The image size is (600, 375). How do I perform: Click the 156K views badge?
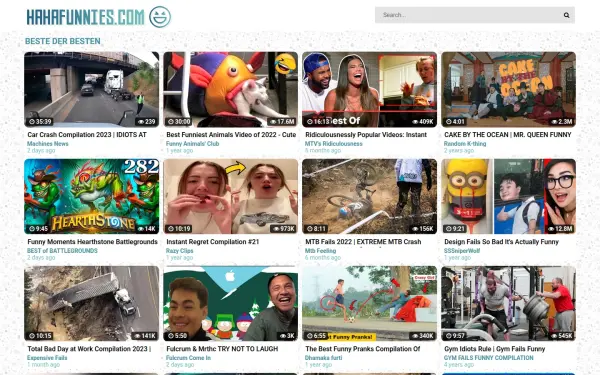423,229
